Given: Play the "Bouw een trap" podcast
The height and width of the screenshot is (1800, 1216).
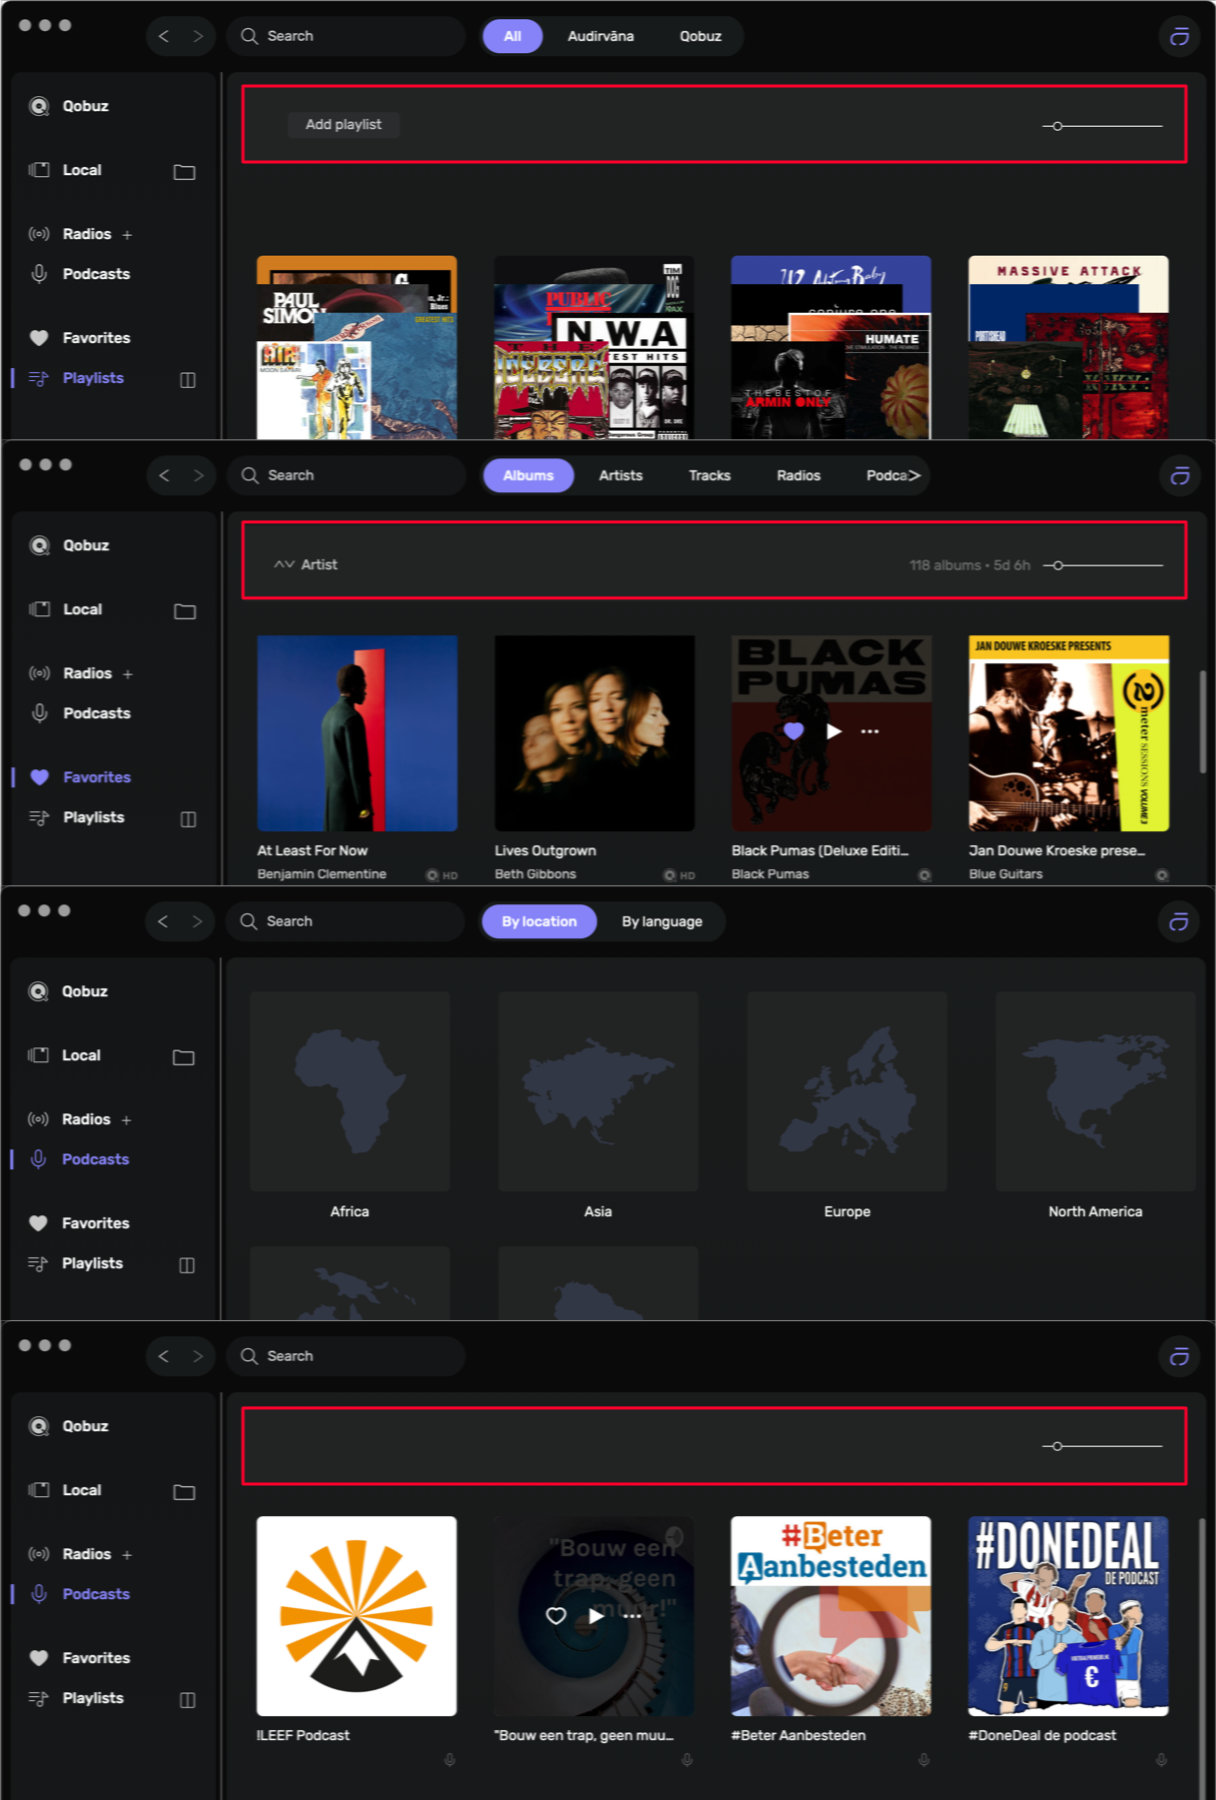Looking at the screenshot, I should (596, 1615).
